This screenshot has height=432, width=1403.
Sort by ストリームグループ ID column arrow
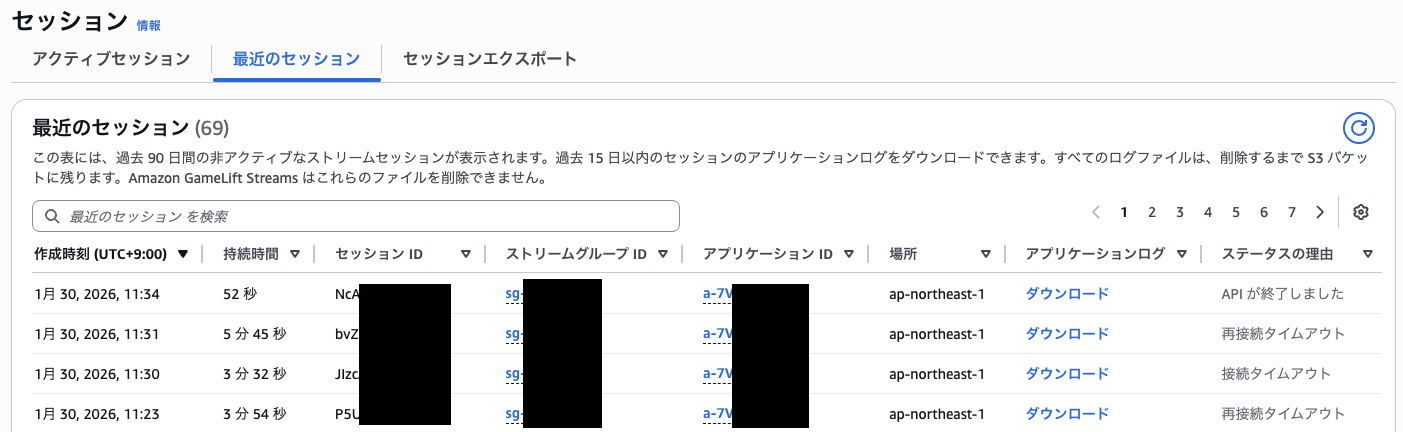tap(663, 254)
